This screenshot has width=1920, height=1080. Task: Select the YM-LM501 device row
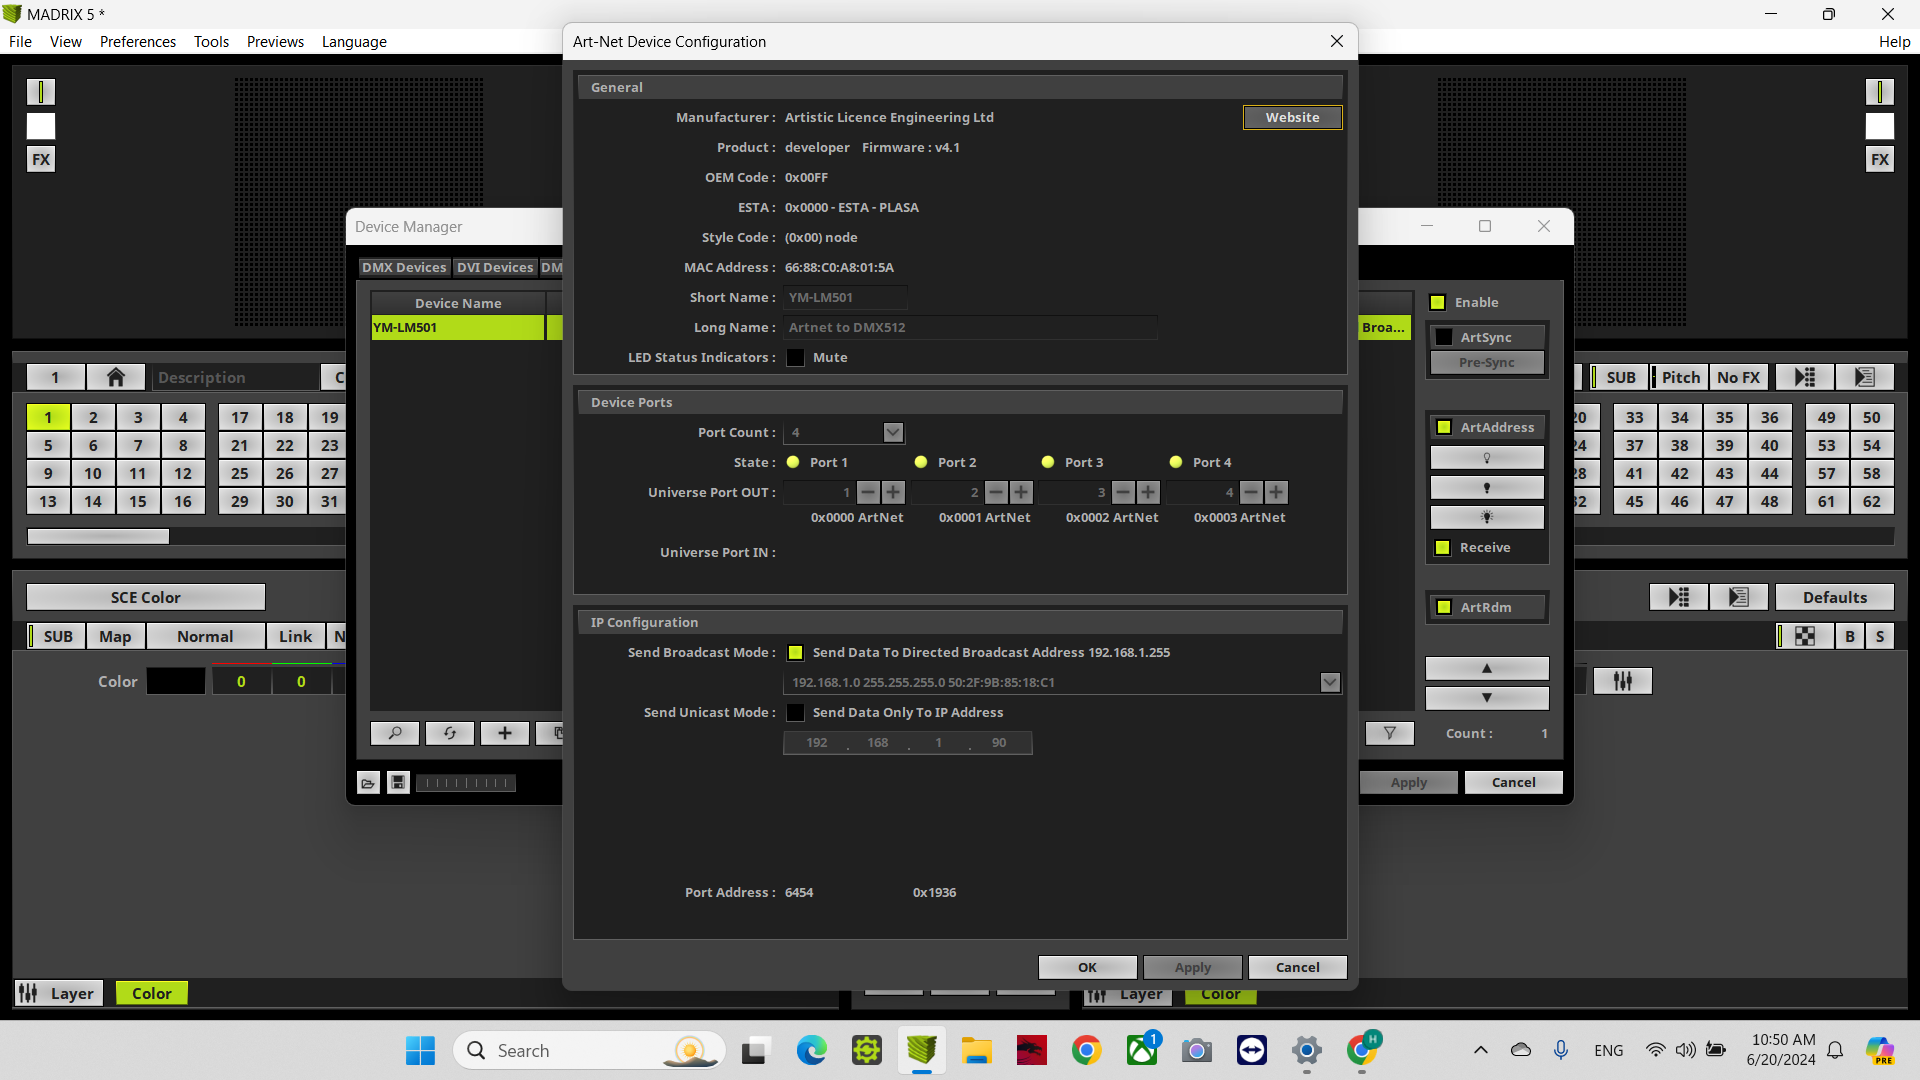pos(457,327)
